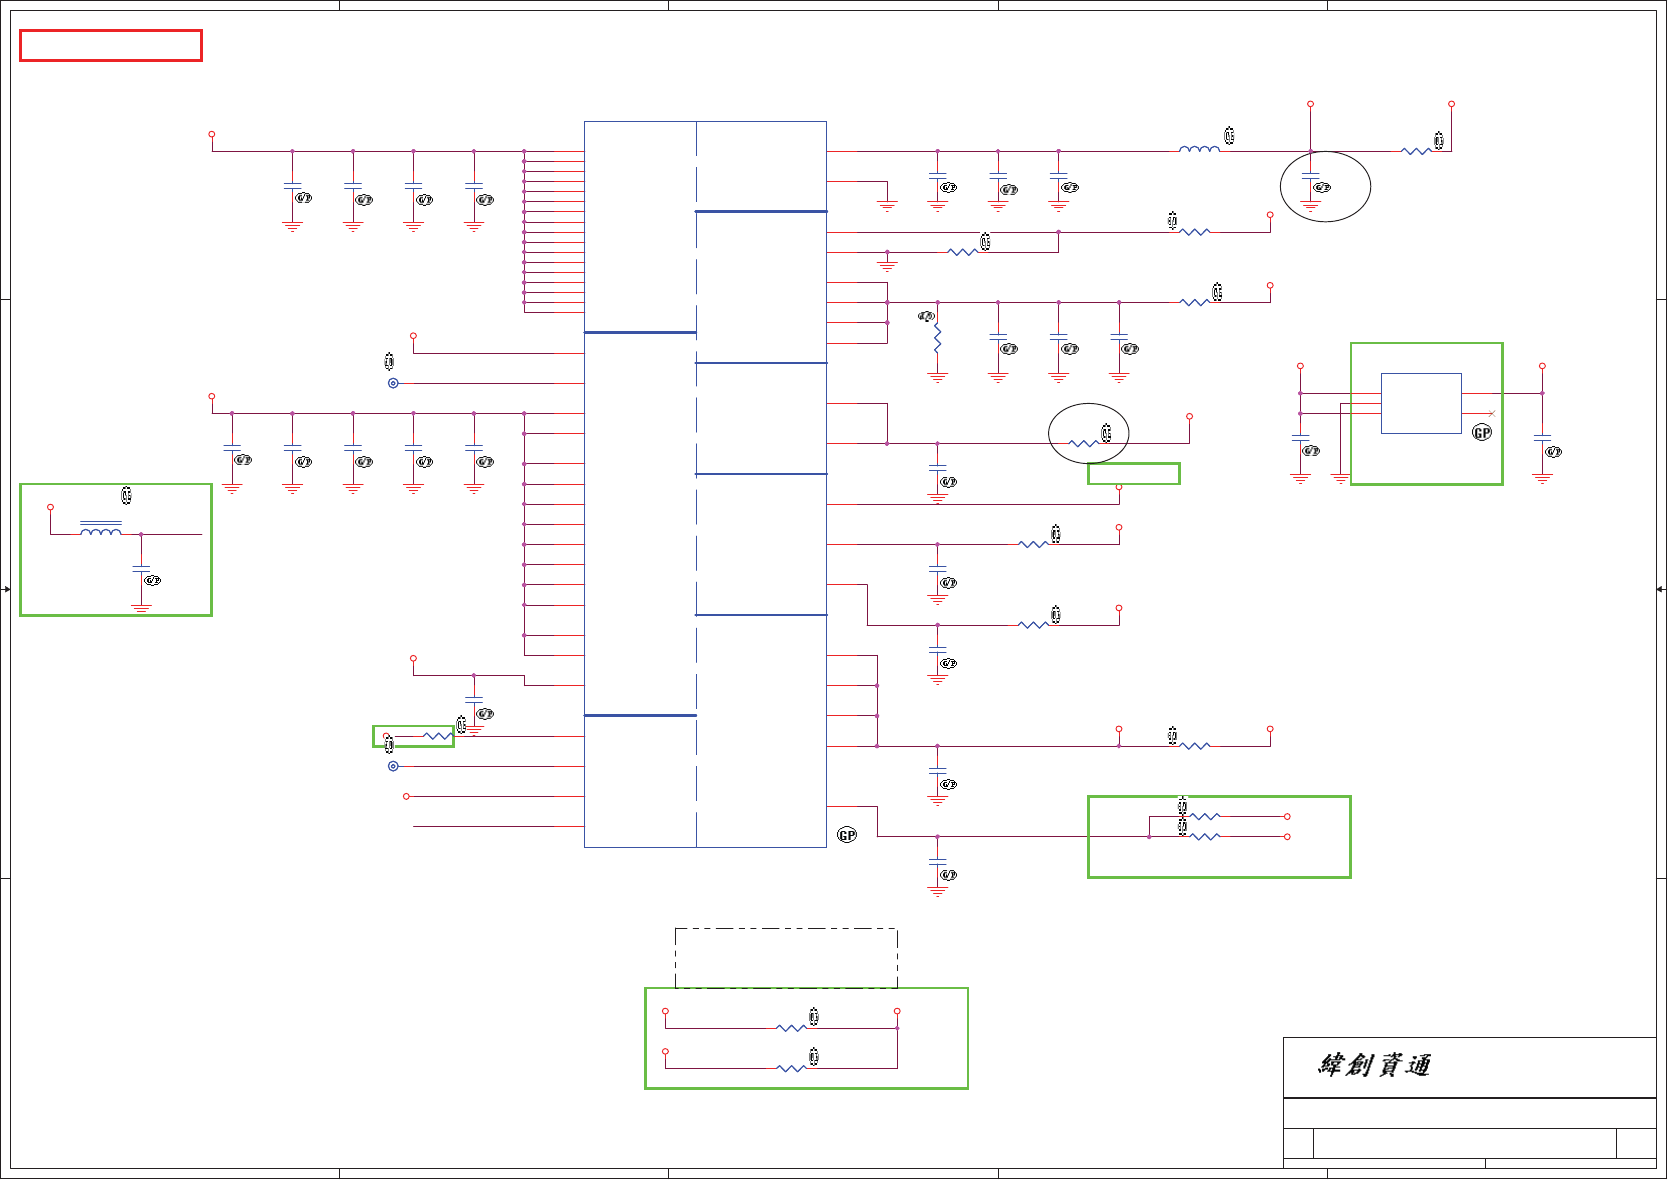The height and width of the screenshot is (1180, 1668).
Task: Click the no-connect X mark in the right green box
Action: [x=1492, y=413]
